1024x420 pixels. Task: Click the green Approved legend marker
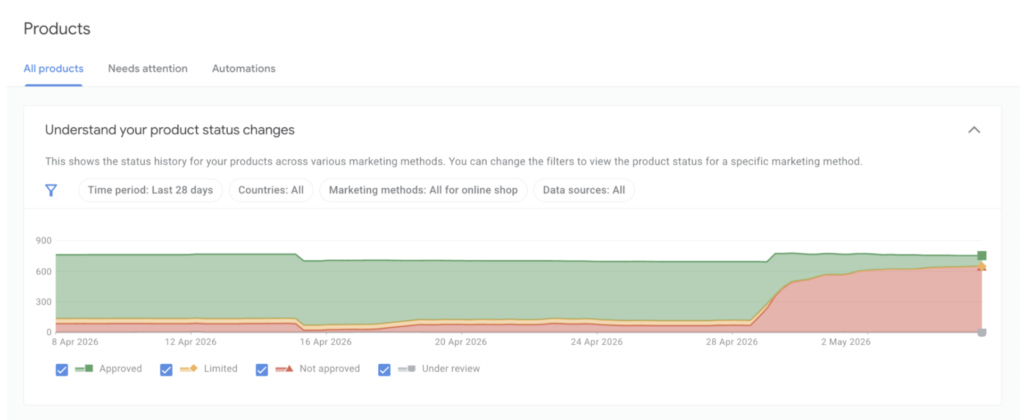coord(84,369)
